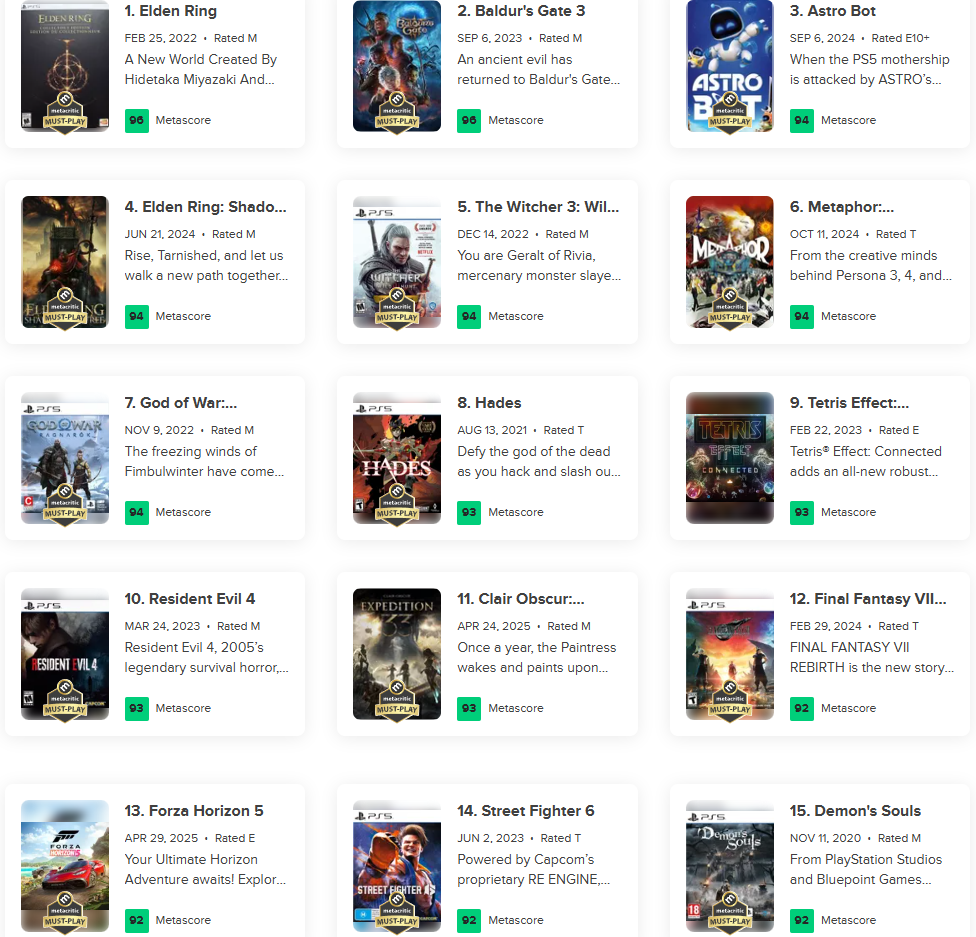Select the Street Fighter 6 cover image
The image size is (976, 937).
(397, 865)
